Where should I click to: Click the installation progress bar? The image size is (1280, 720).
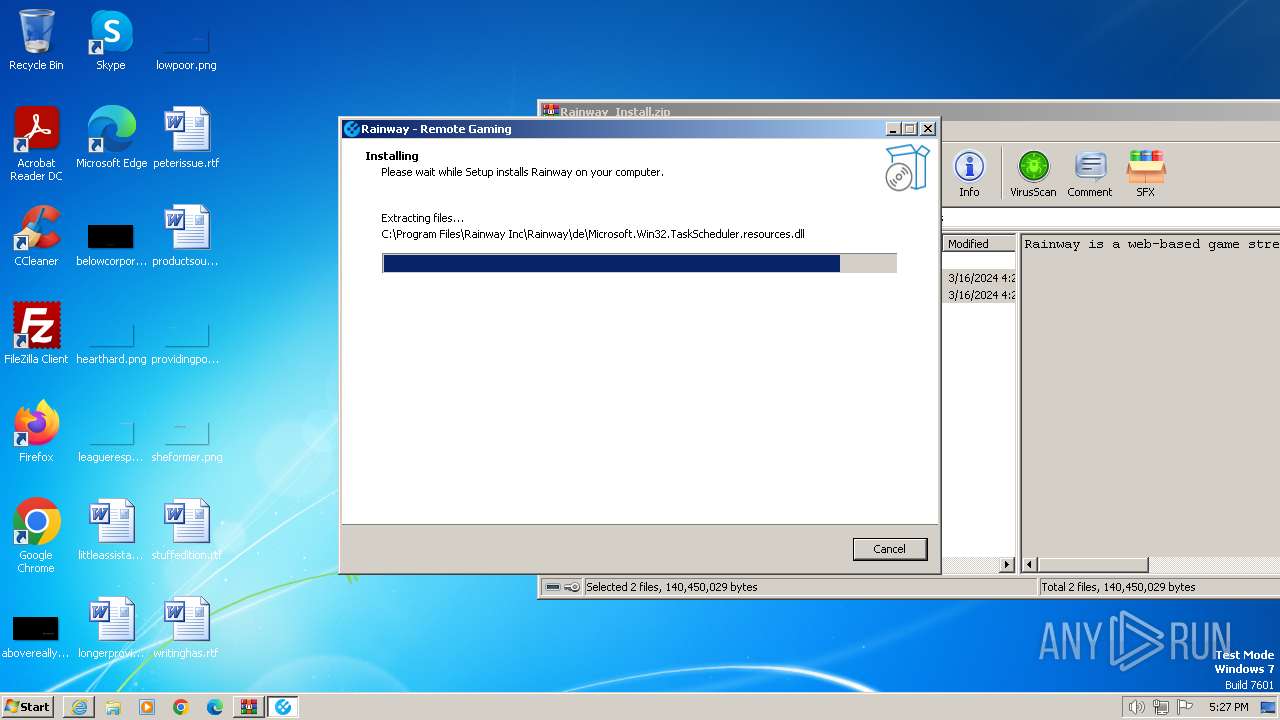(x=639, y=263)
